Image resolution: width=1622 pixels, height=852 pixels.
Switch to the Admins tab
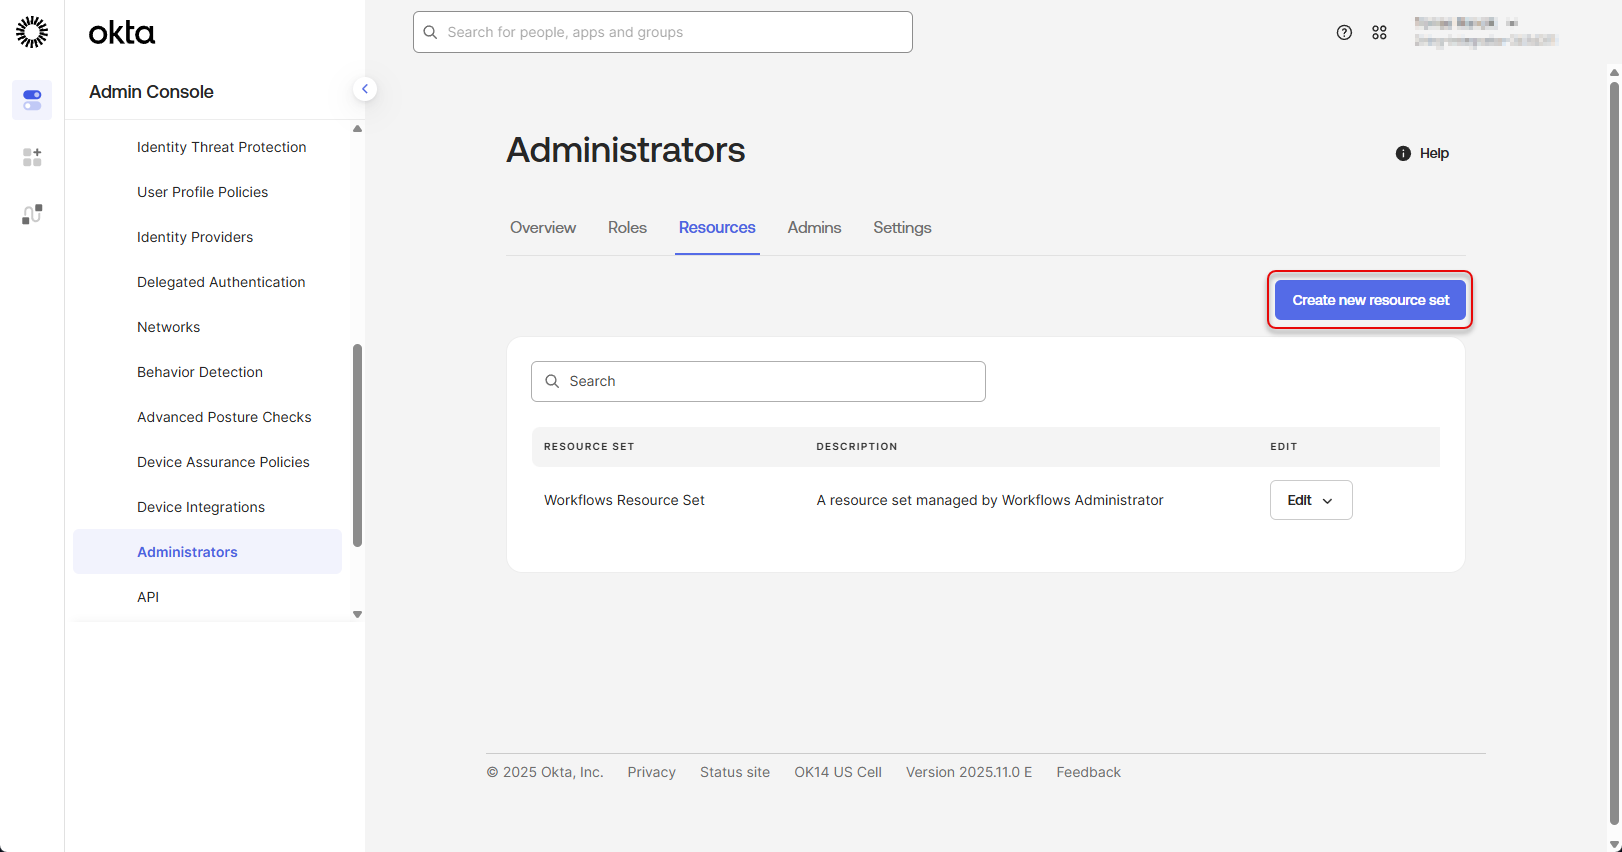(814, 228)
